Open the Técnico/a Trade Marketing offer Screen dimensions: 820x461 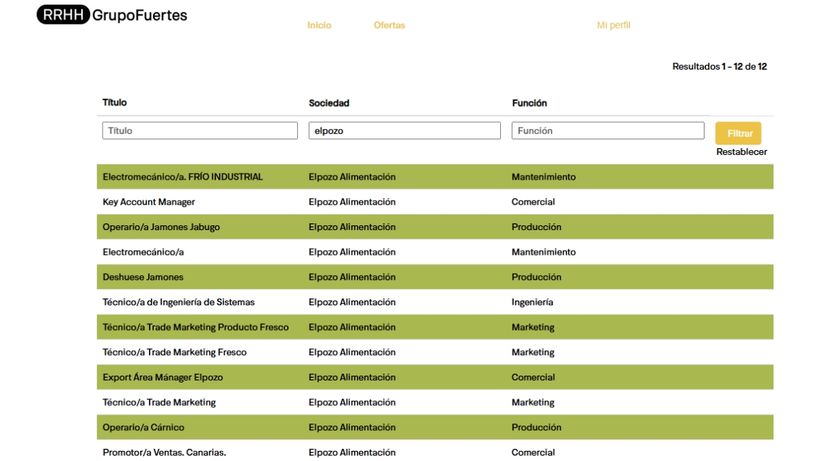coord(159,402)
